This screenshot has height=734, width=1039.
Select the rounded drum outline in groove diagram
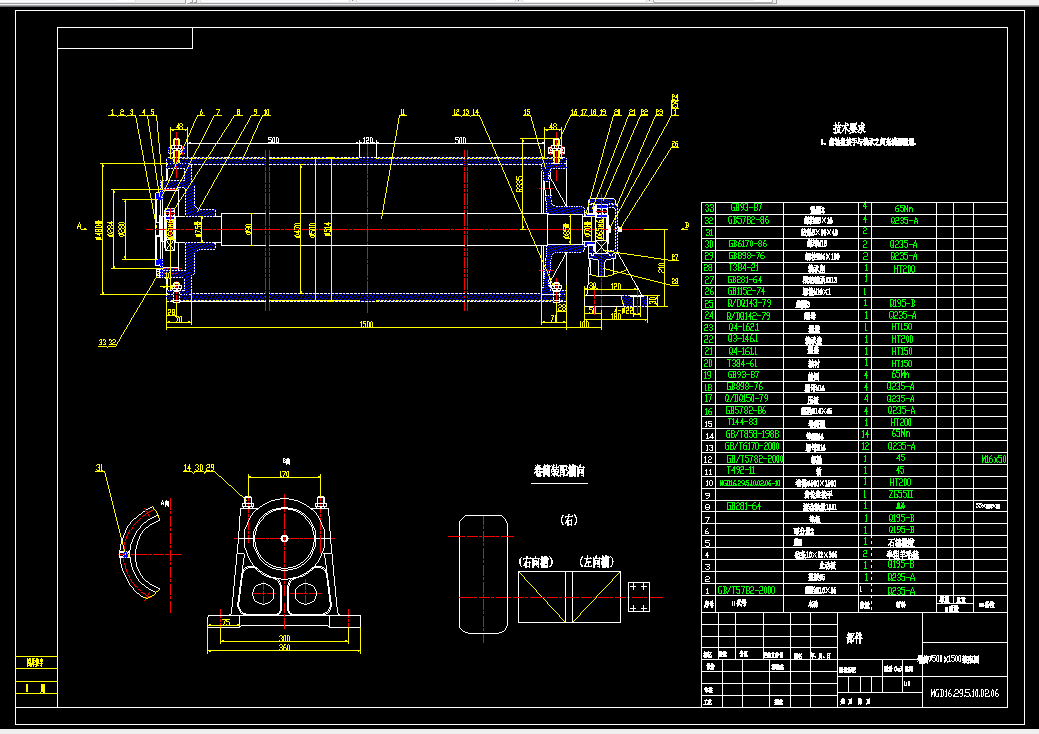coord(483,574)
